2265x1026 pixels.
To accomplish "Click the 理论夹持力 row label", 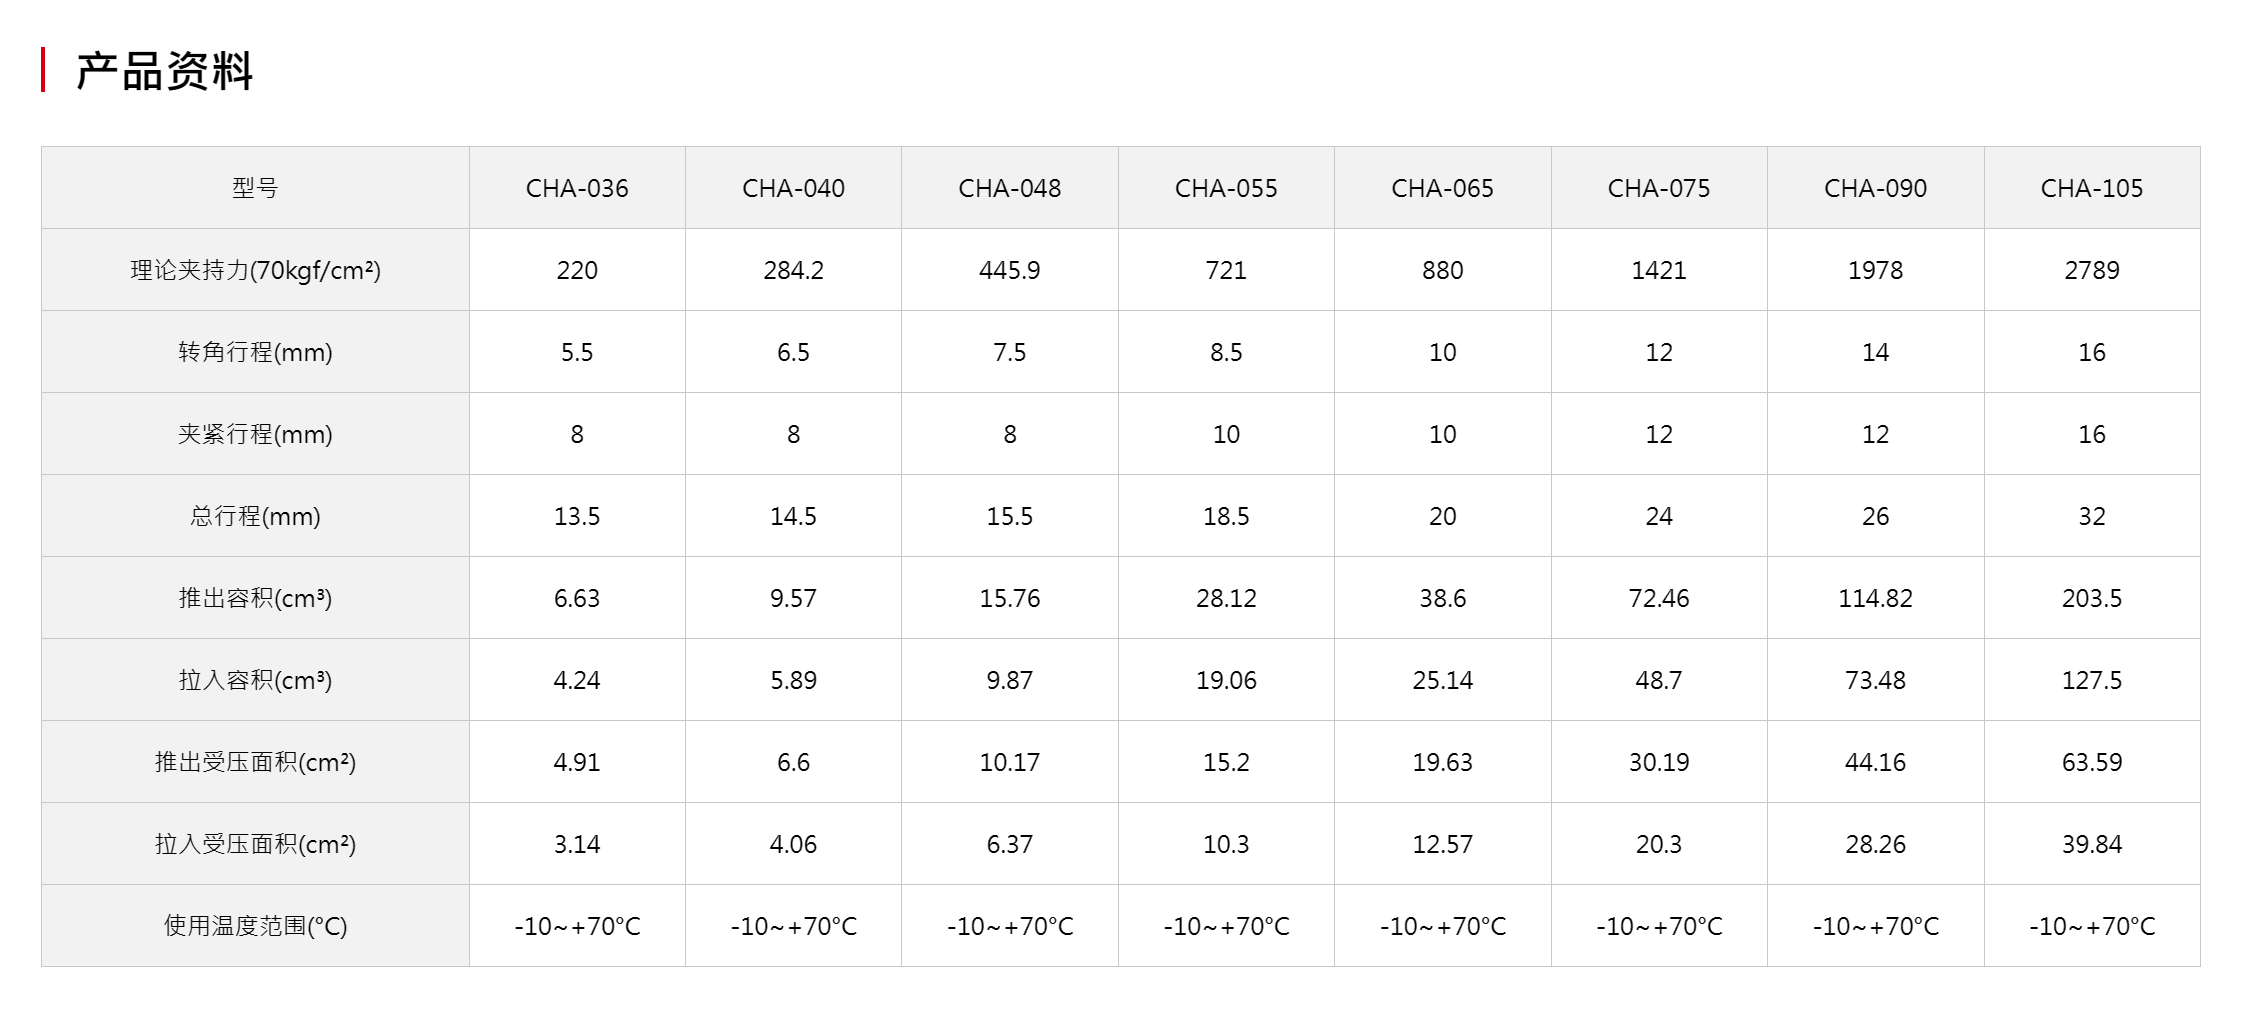I will click(255, 270).
